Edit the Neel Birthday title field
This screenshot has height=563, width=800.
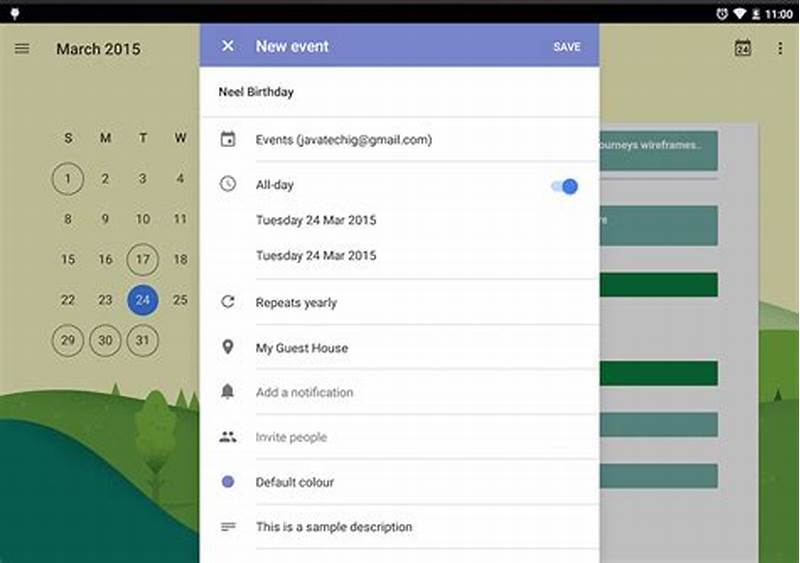[399, 92]
